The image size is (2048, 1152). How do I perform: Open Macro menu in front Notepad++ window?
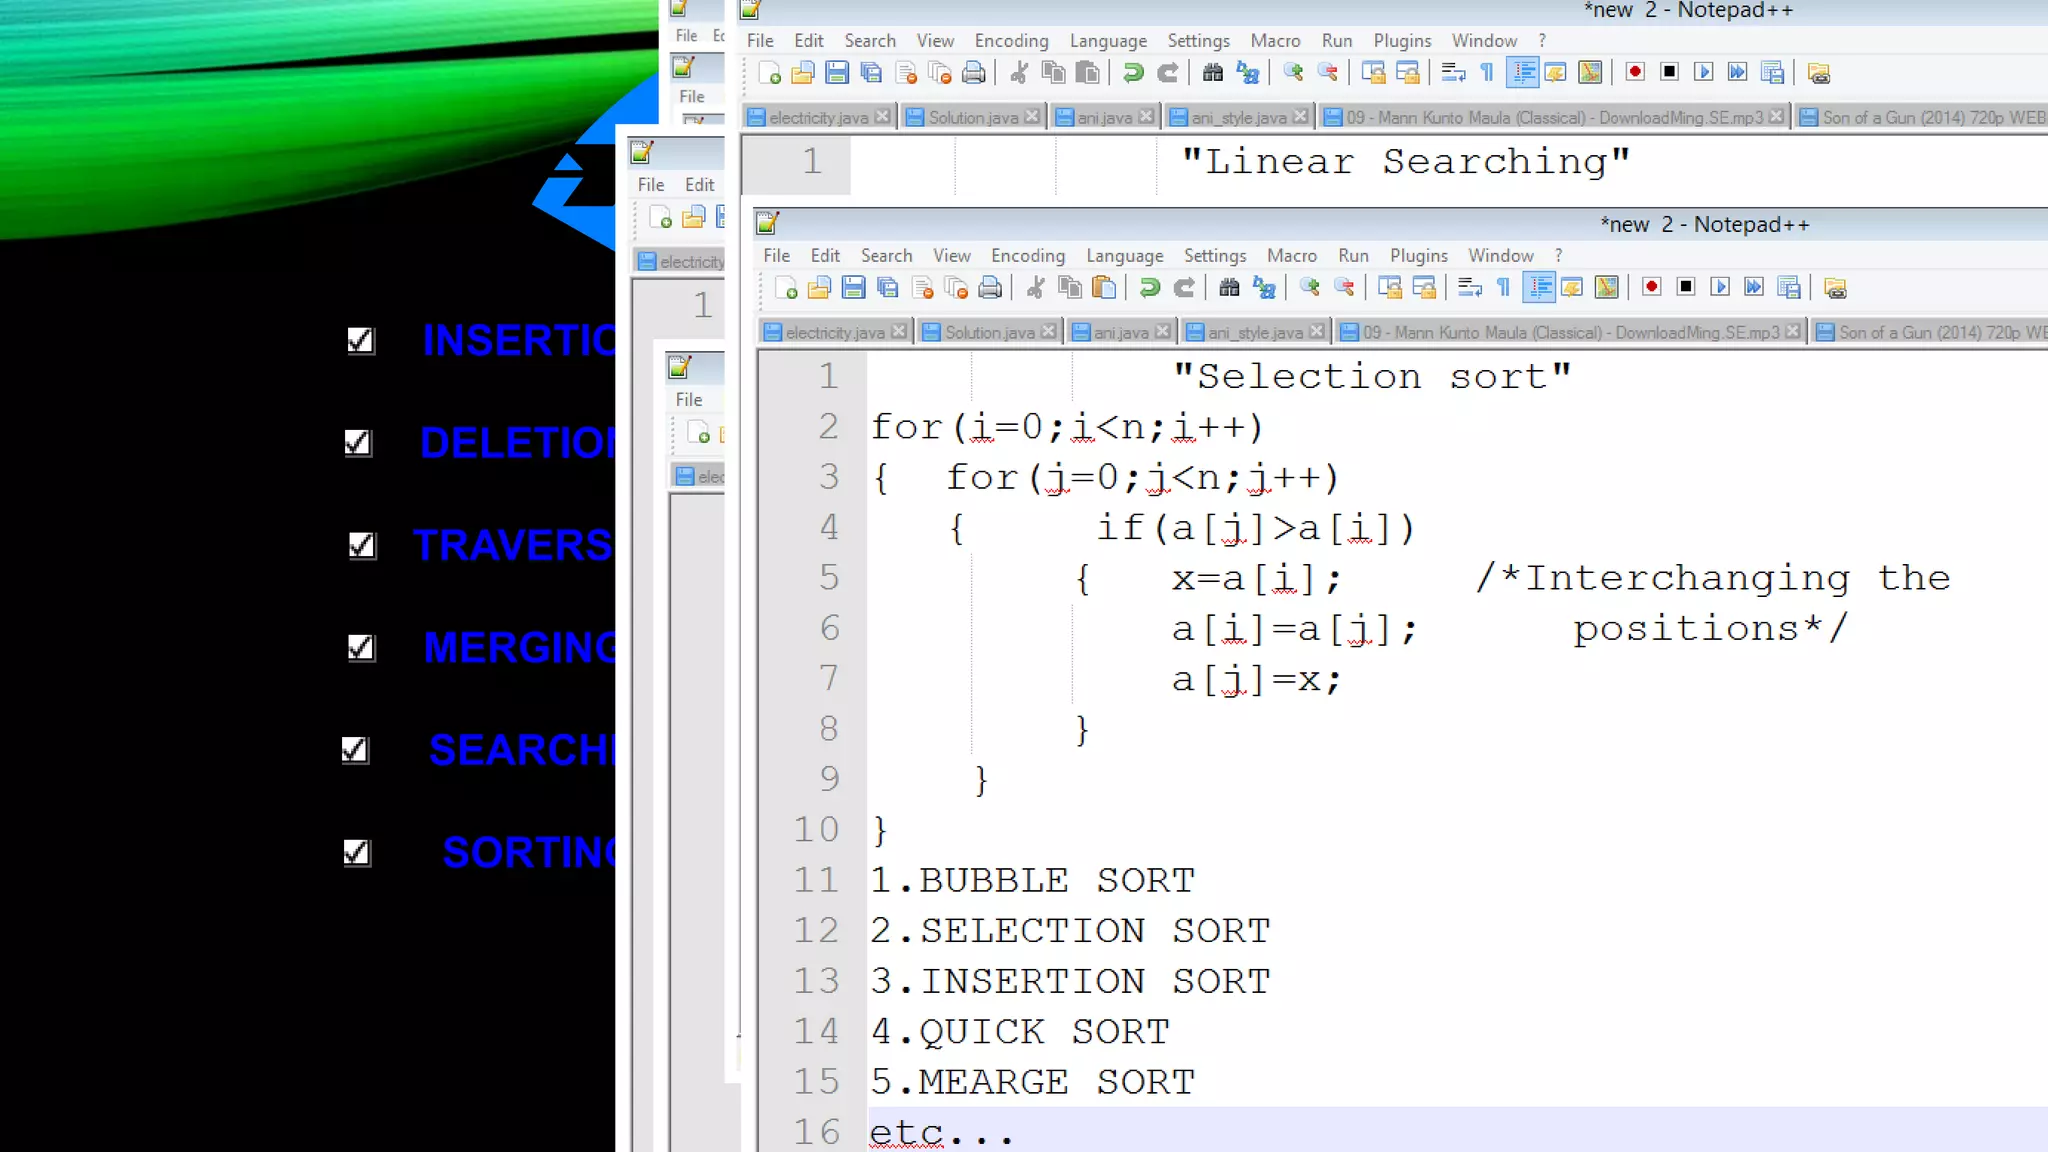coord(1292,256)
